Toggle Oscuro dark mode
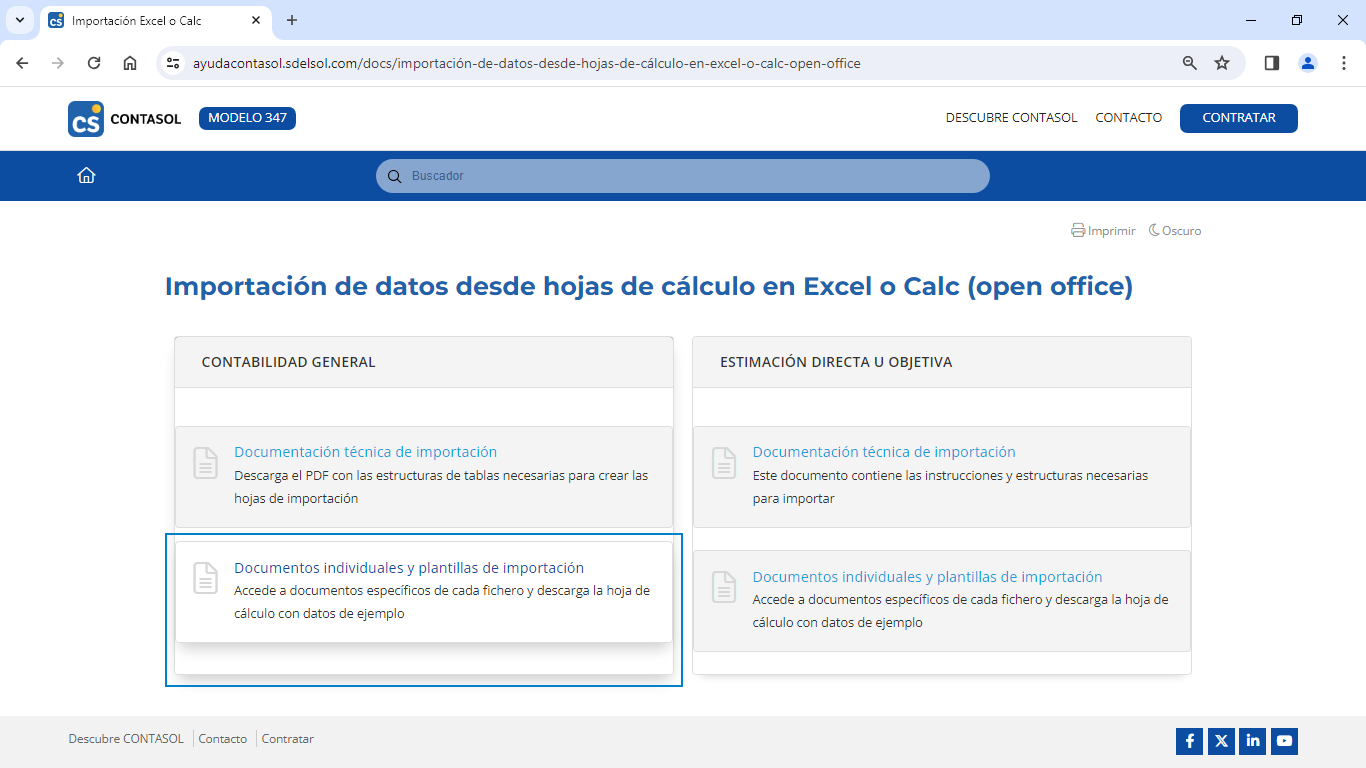Viewport: 1366px width, 768px height. [x=1175, y=230]
